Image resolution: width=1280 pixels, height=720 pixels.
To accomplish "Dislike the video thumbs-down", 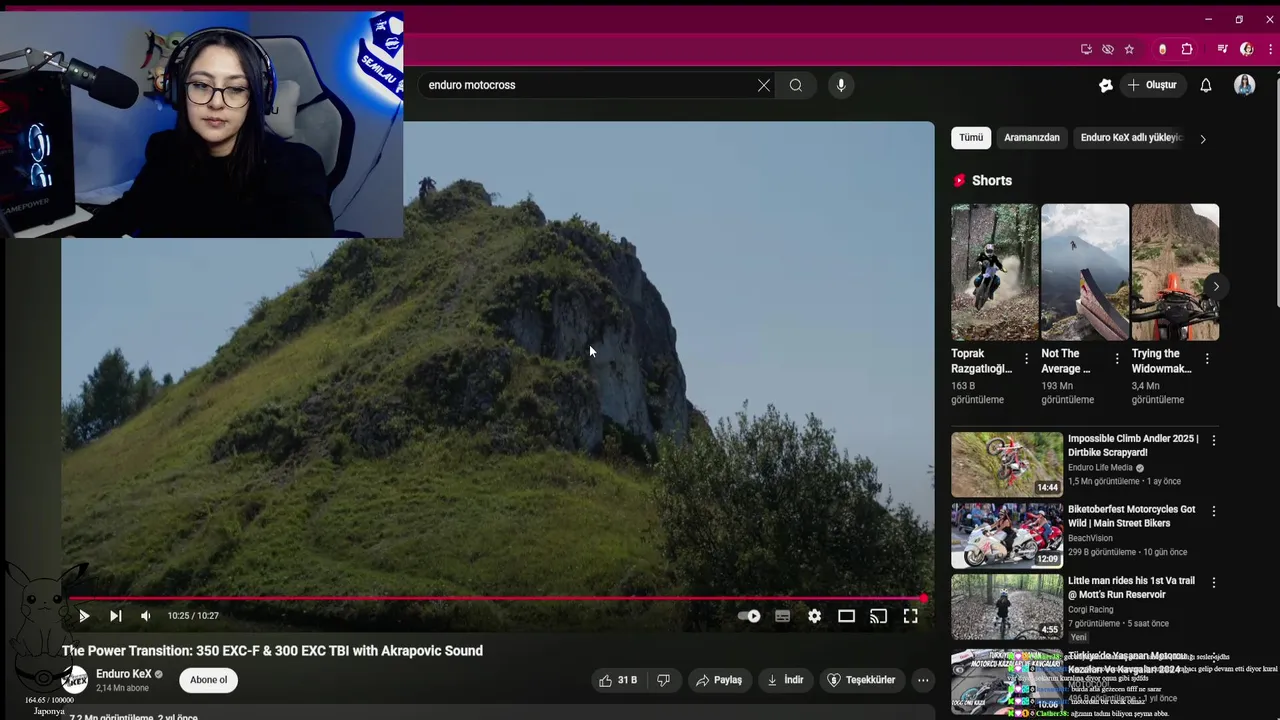I will click(x=663, y=680).
